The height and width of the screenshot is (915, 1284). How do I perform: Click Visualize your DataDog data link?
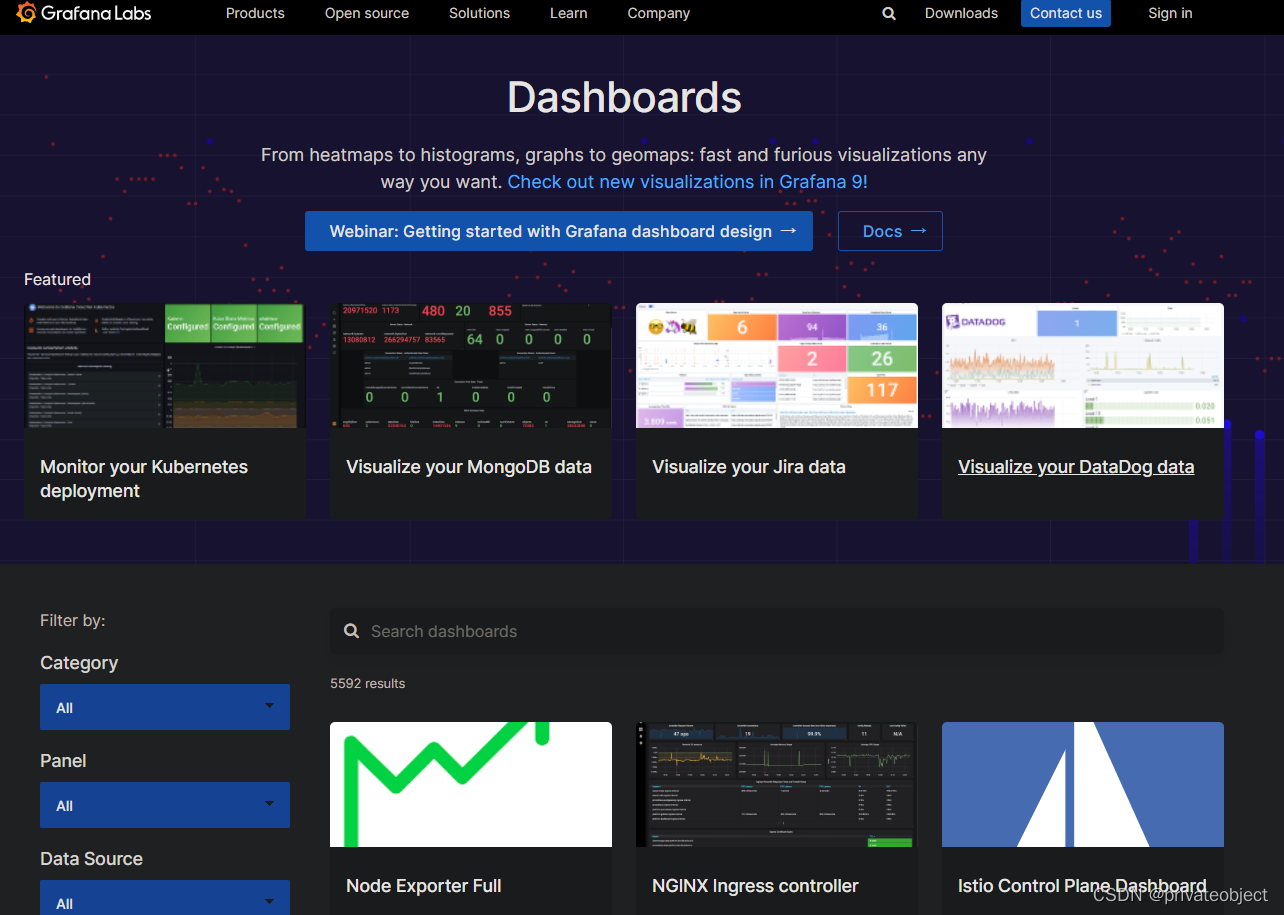pyautogui.click(x=1076, y=467)
